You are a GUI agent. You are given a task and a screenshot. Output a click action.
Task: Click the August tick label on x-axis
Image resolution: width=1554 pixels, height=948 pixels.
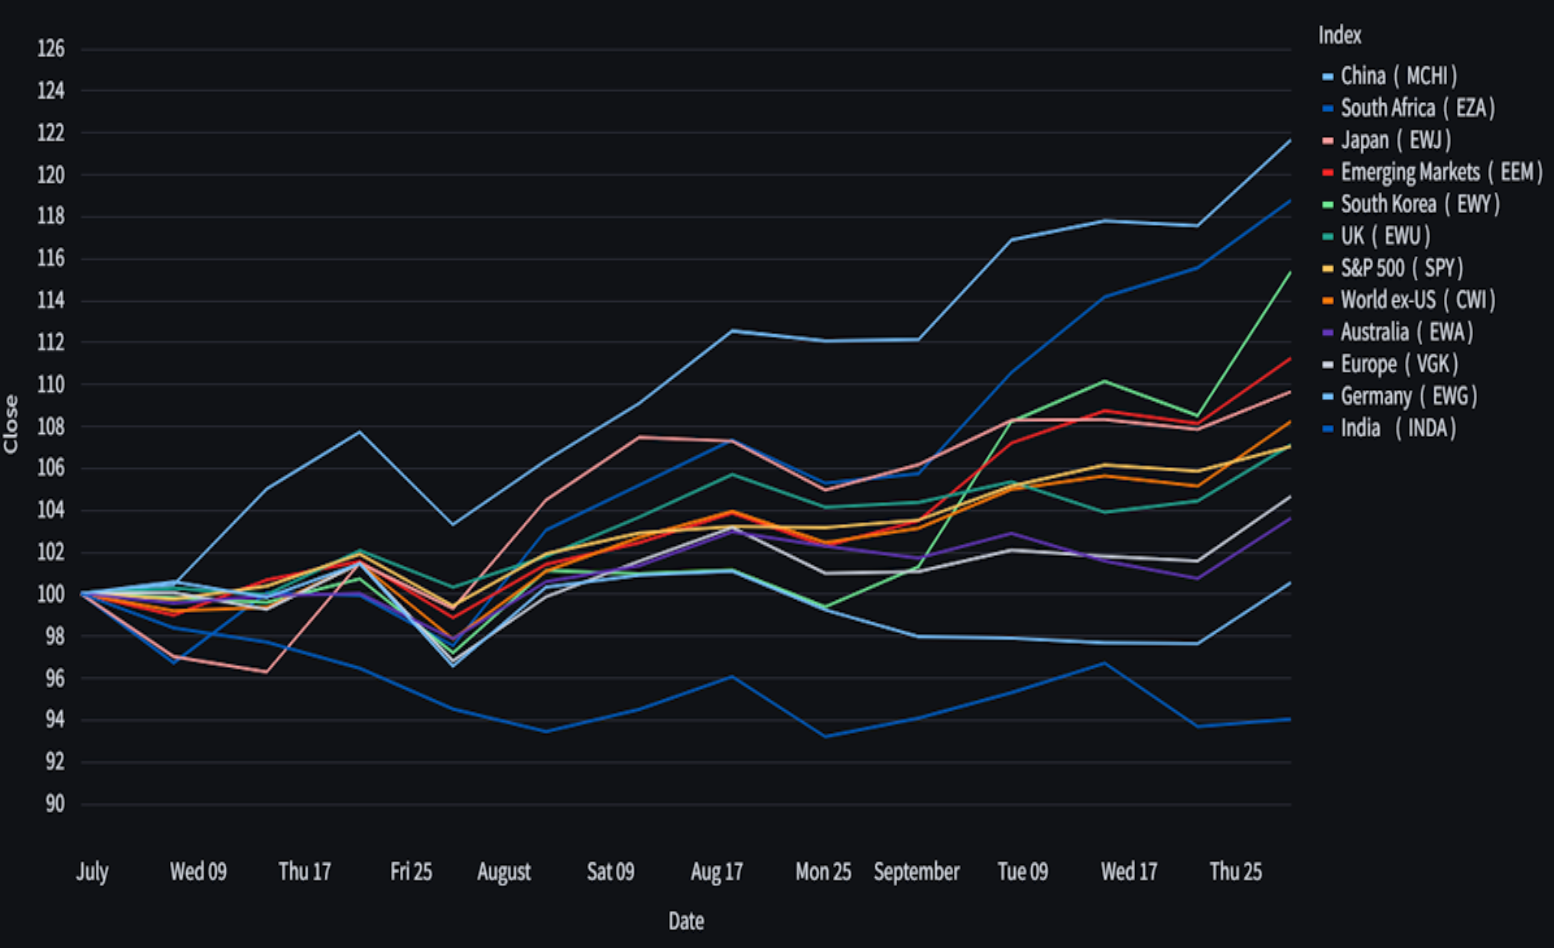[x=503, y=872]
